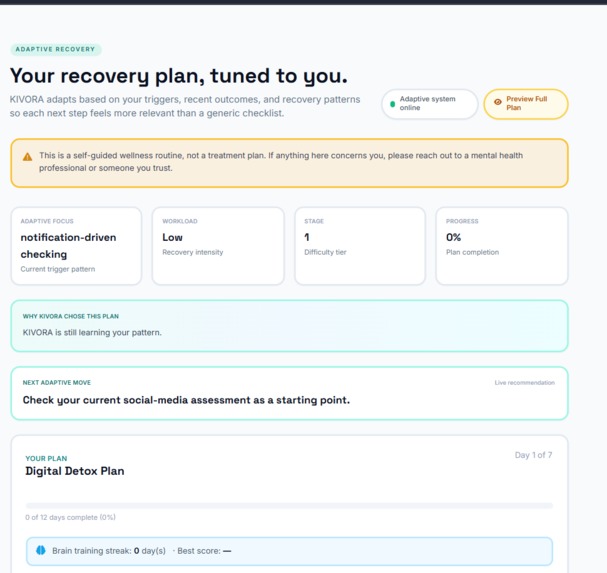607x573 pixels.
Task: Select the Progress card showing 0%
Action: pyautogui.click(x=502, y=246)
